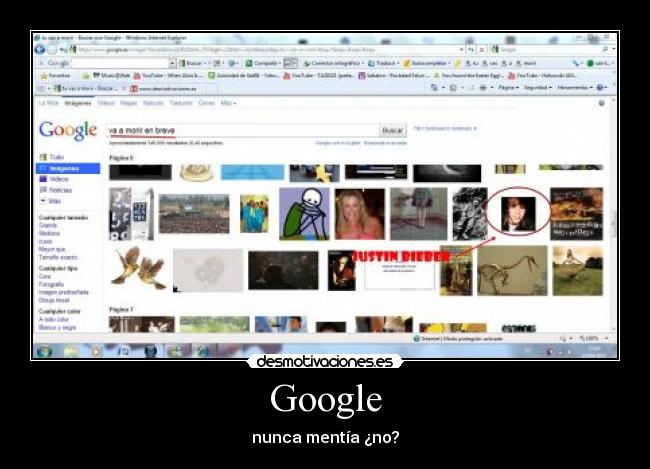Click the Vídeos icon in the left sidebar
The width and height of the screenshot is (650, 469).
click(x=43, y=179)
